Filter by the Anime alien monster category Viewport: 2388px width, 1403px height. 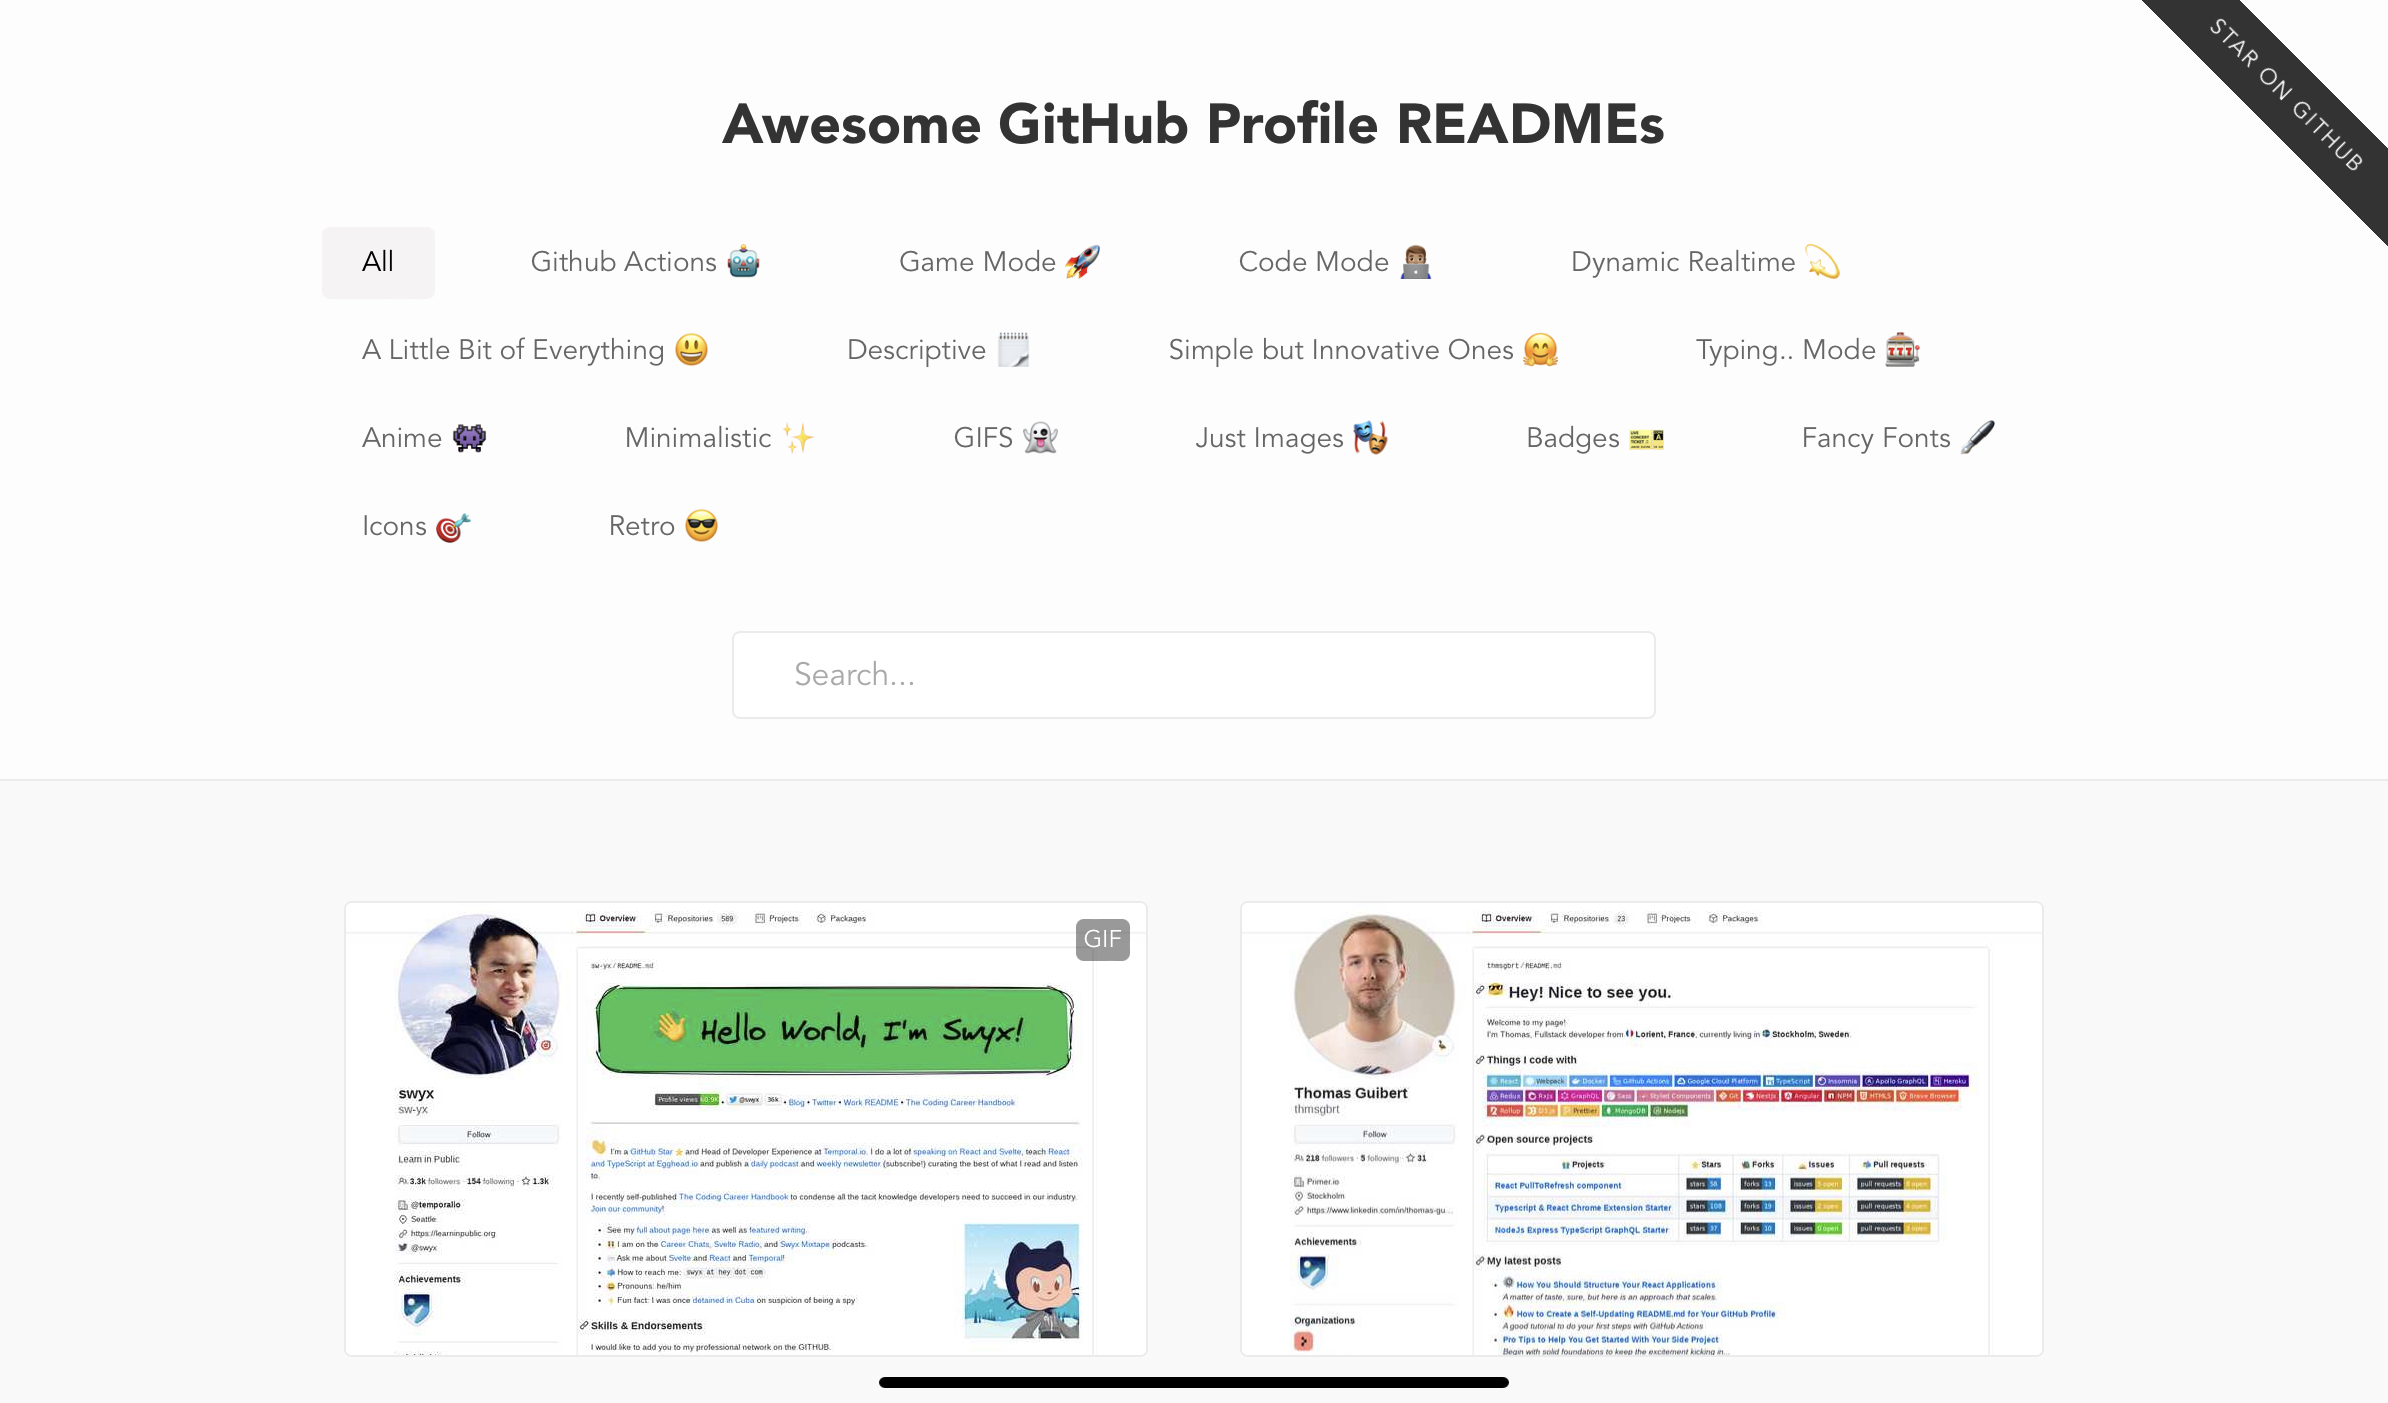tap(423, 438)
